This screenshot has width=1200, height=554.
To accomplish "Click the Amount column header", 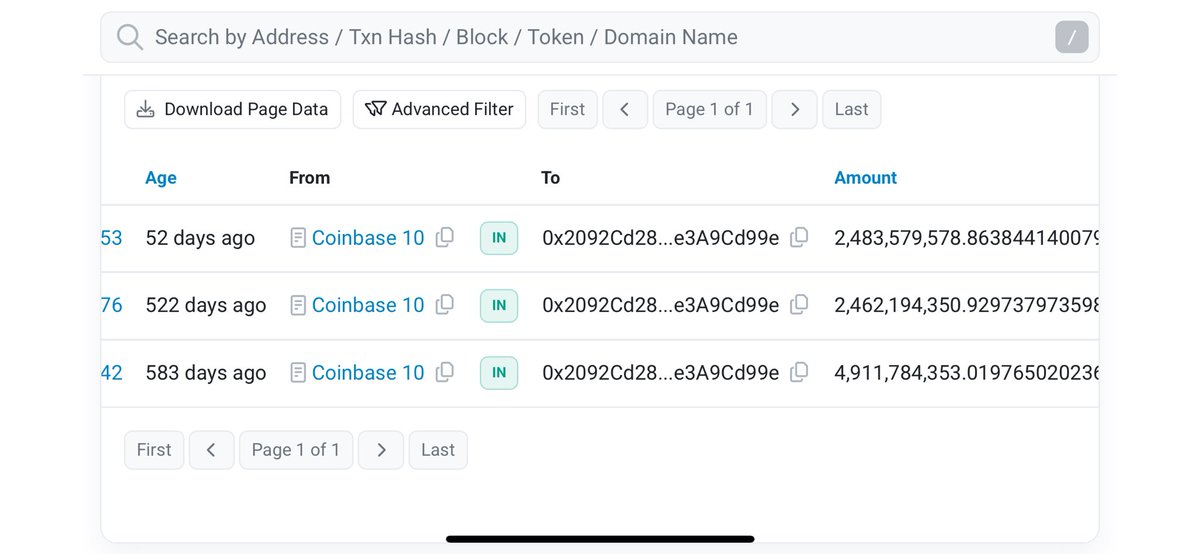I will [x=865, y=178].
